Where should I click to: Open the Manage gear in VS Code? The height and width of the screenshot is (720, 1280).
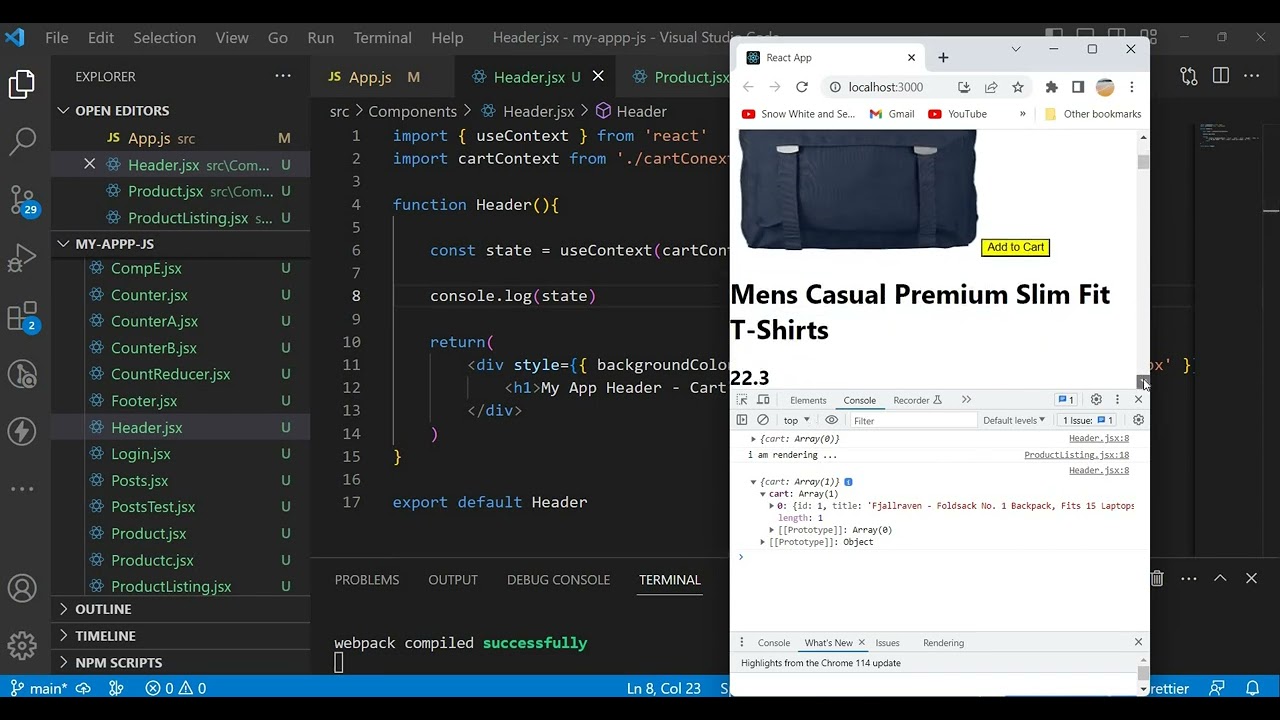coord(22,645)
